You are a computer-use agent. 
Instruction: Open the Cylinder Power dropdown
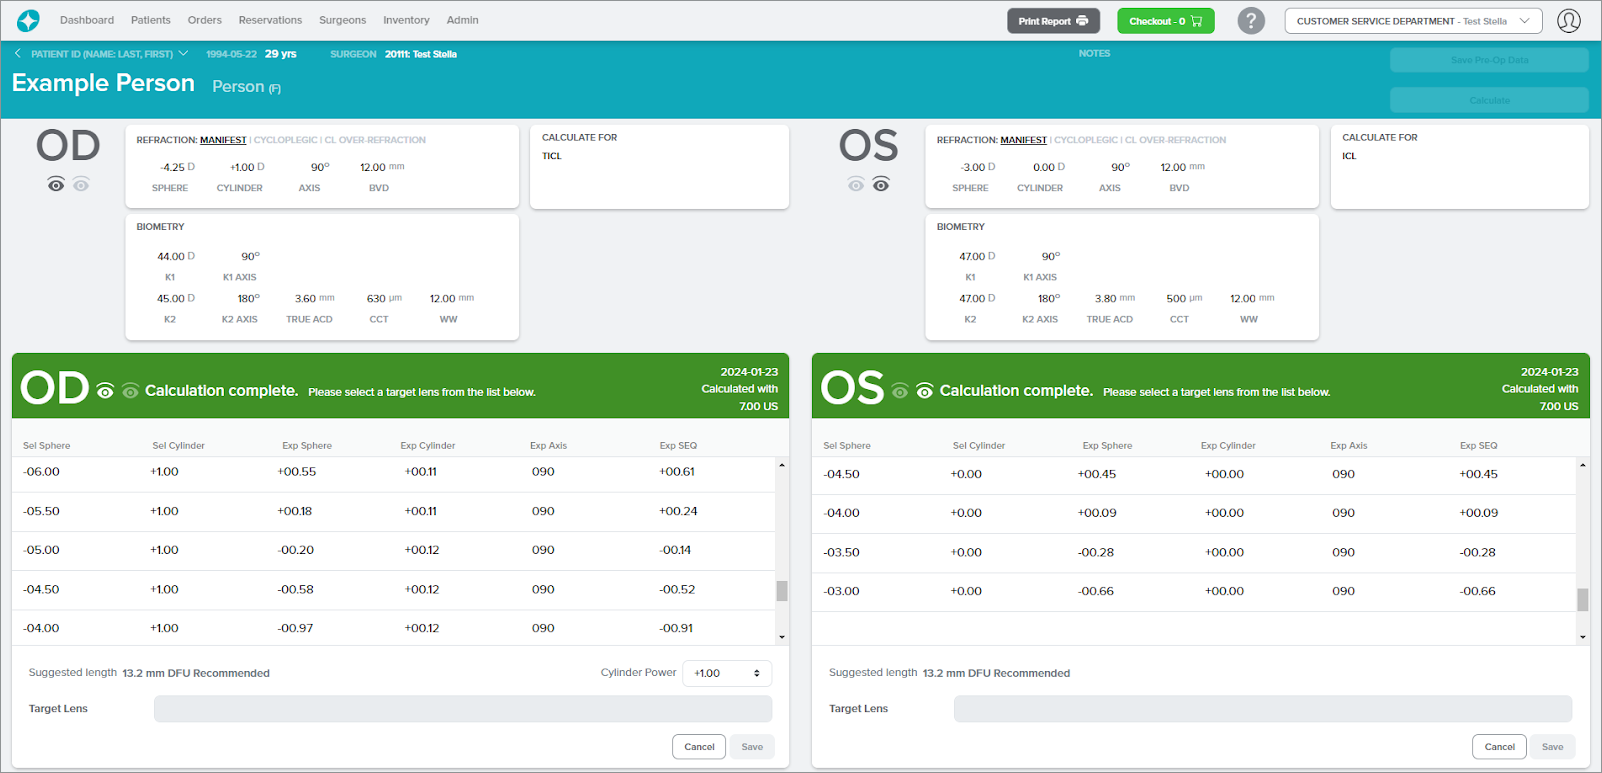[727, 674]
